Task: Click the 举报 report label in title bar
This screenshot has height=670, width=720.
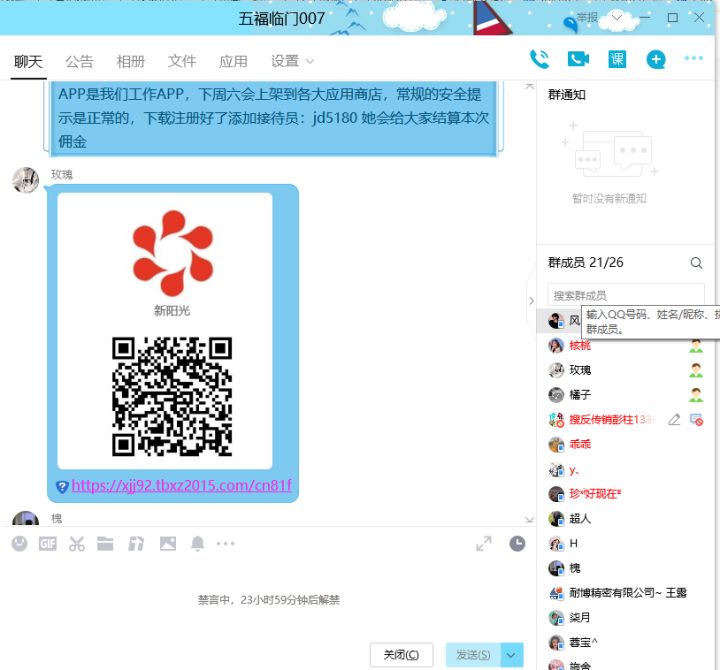Action: [x=587, y=17]
